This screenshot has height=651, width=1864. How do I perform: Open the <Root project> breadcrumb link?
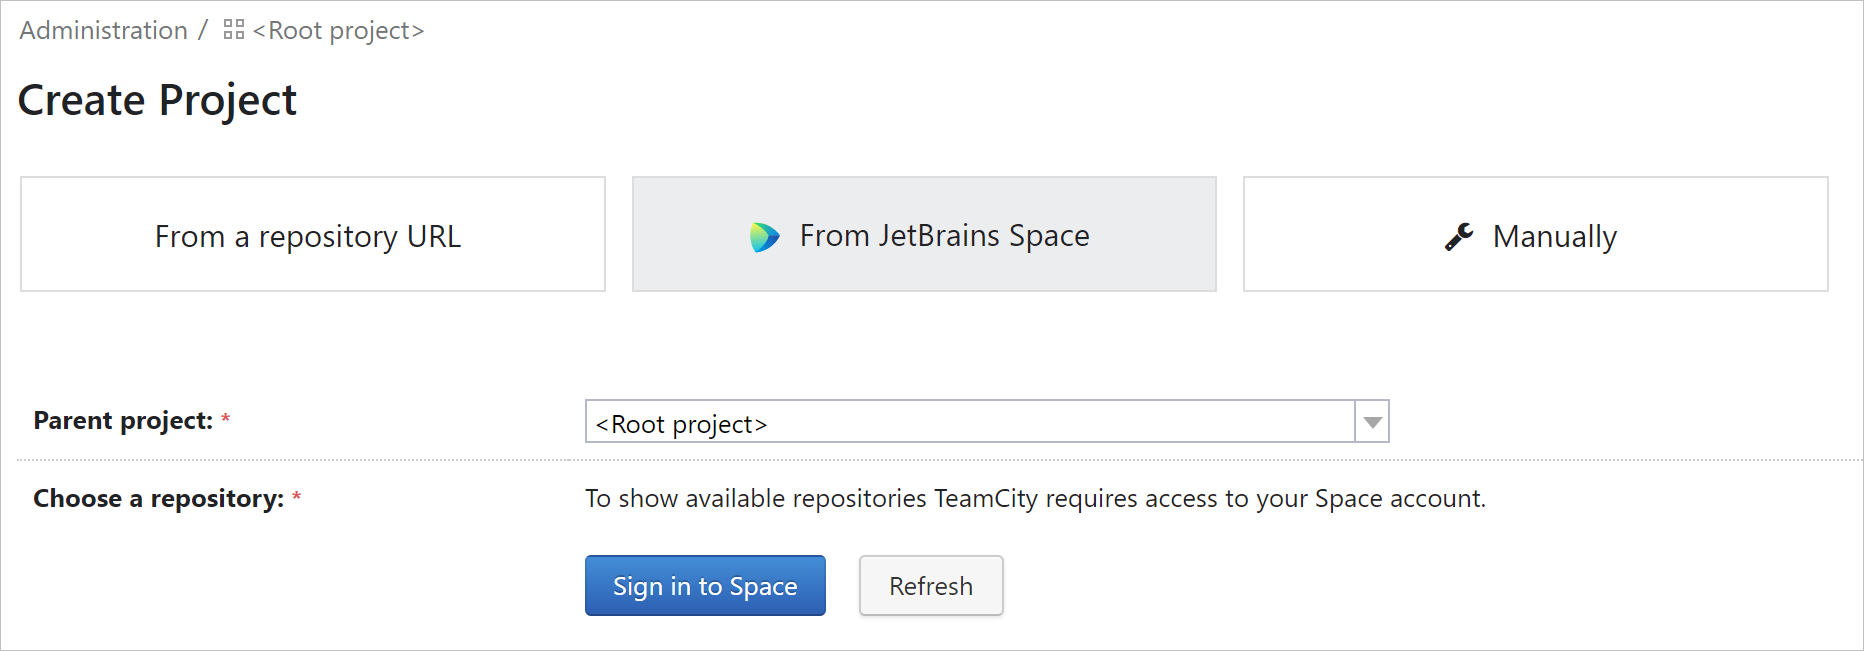click(339, 31)
